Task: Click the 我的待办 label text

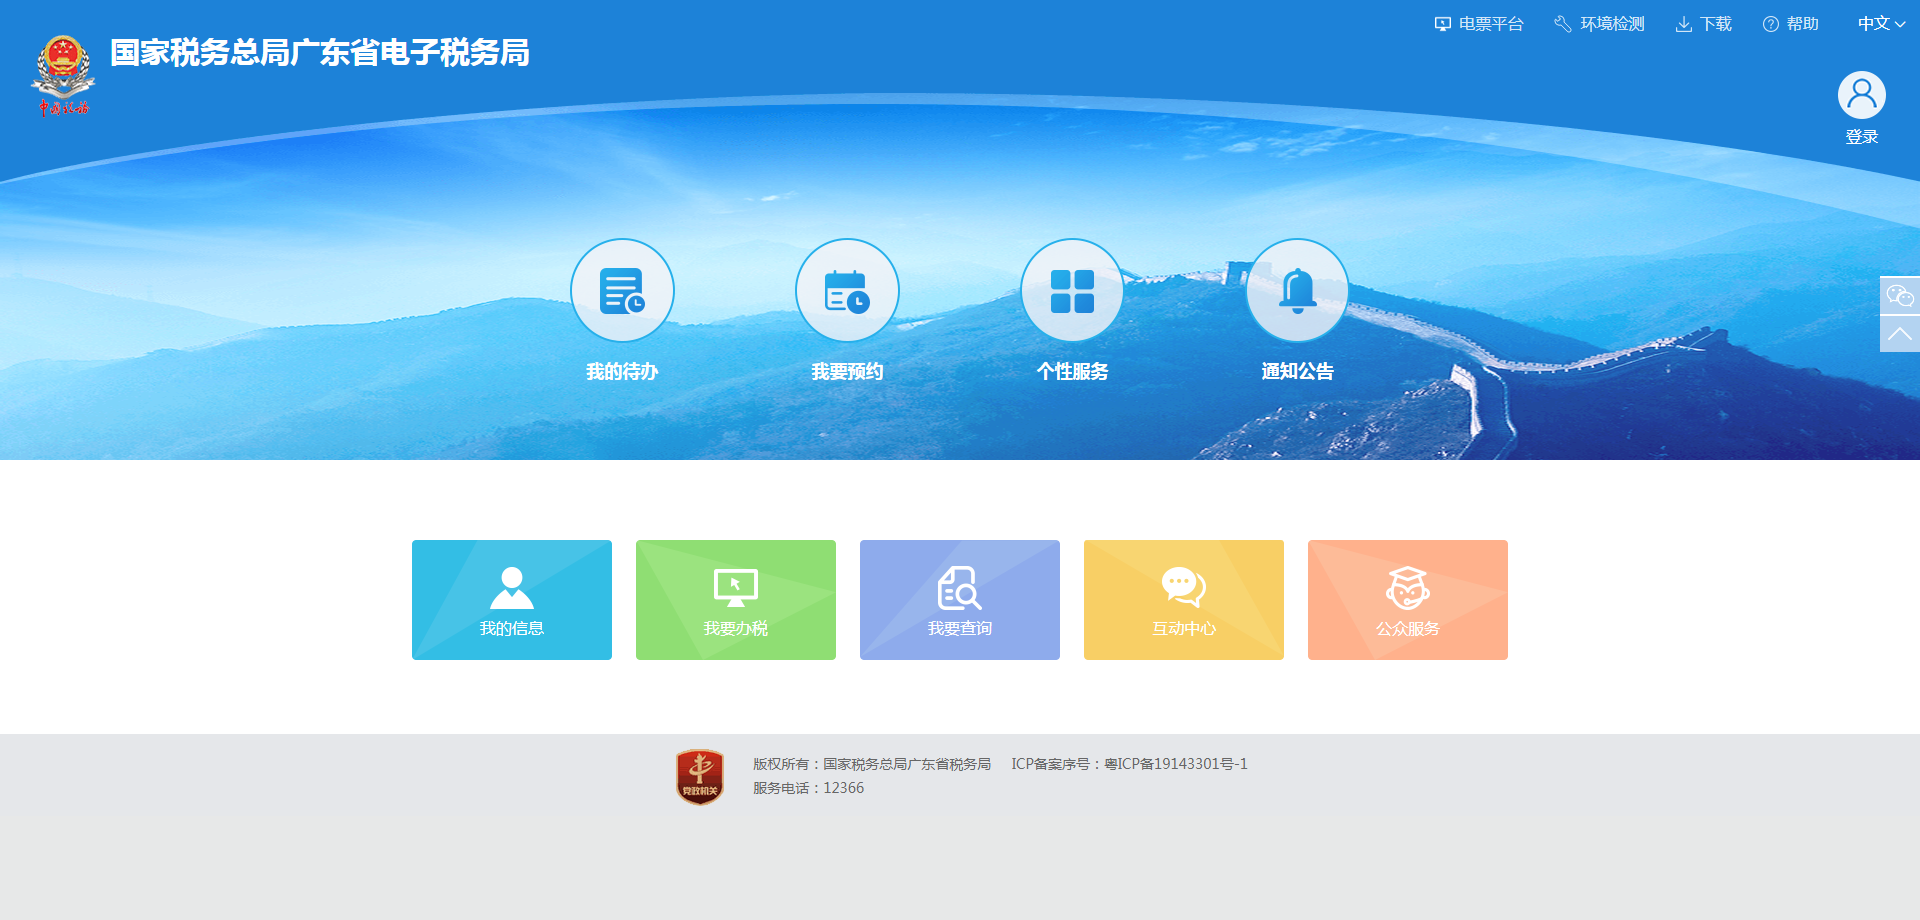Action: tap(622, 372)
